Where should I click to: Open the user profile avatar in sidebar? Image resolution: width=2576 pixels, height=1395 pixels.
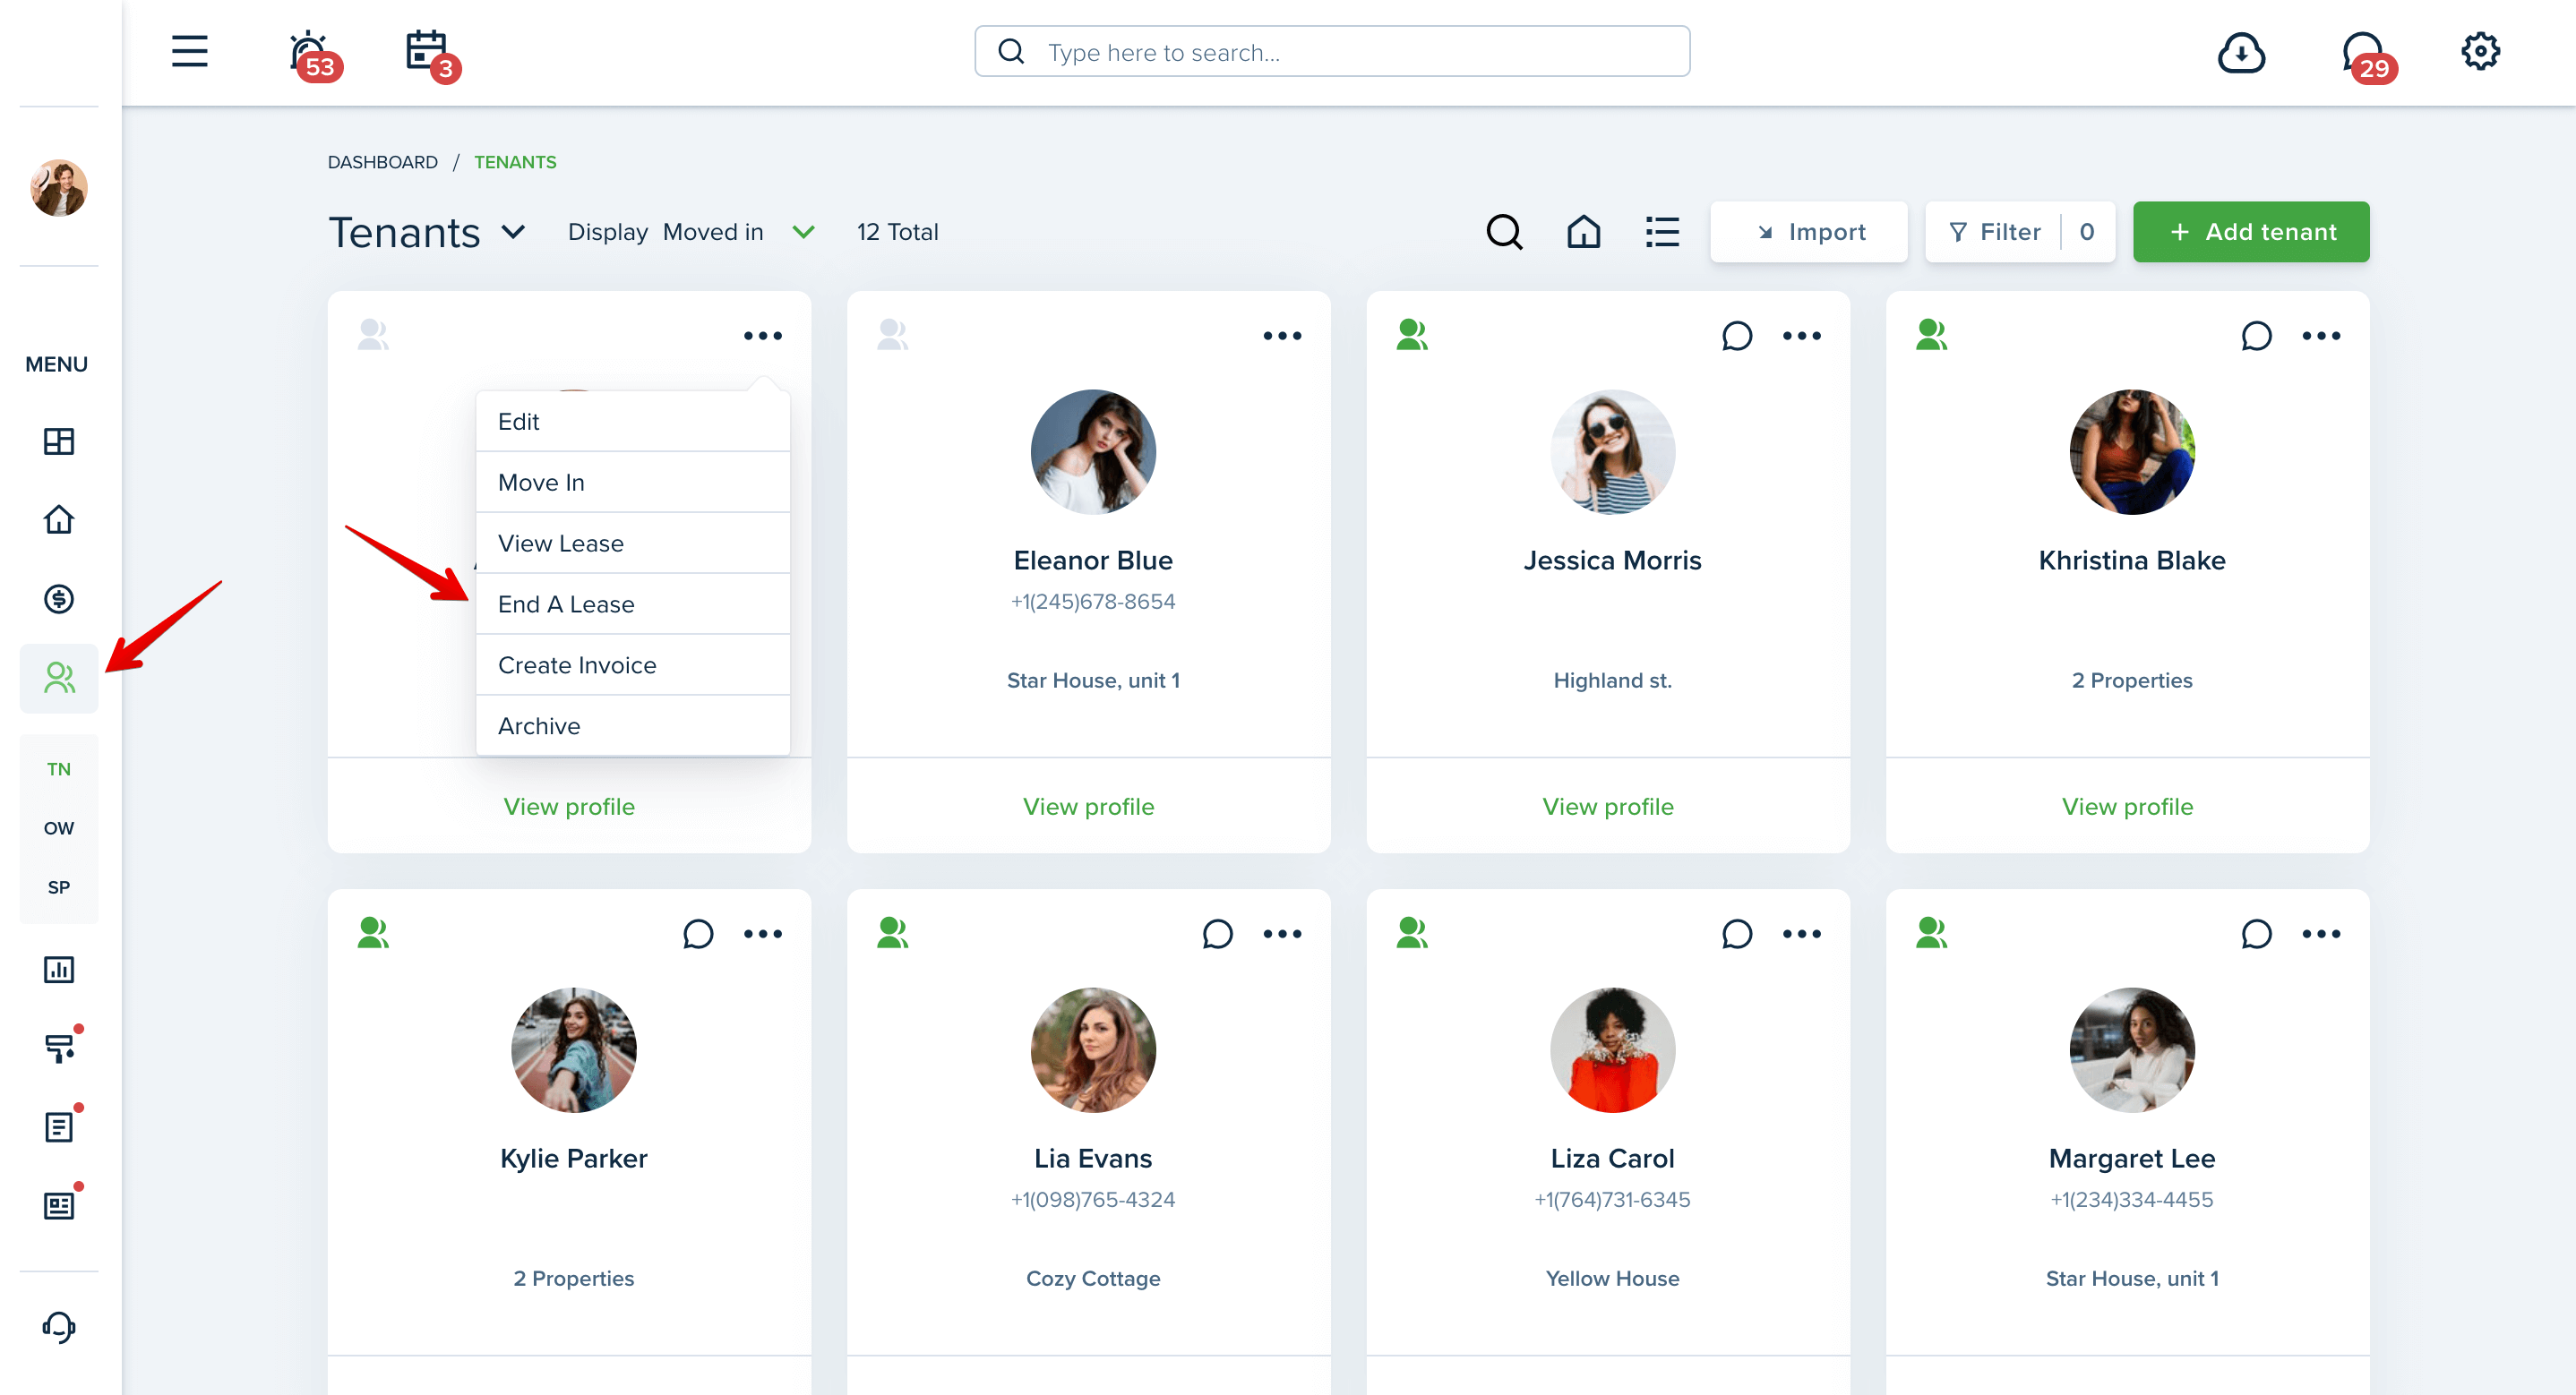59,187
